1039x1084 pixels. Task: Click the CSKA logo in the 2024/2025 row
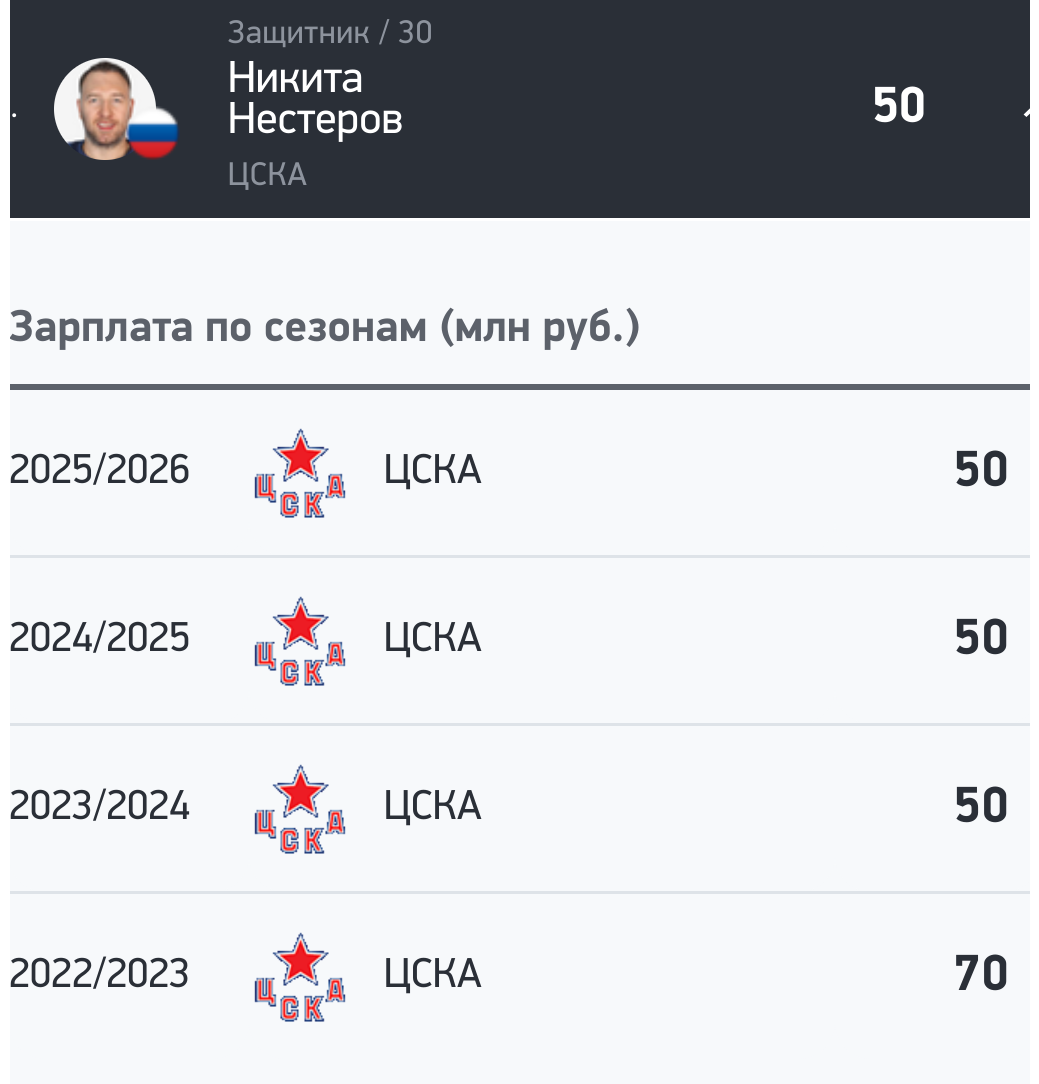300,642
